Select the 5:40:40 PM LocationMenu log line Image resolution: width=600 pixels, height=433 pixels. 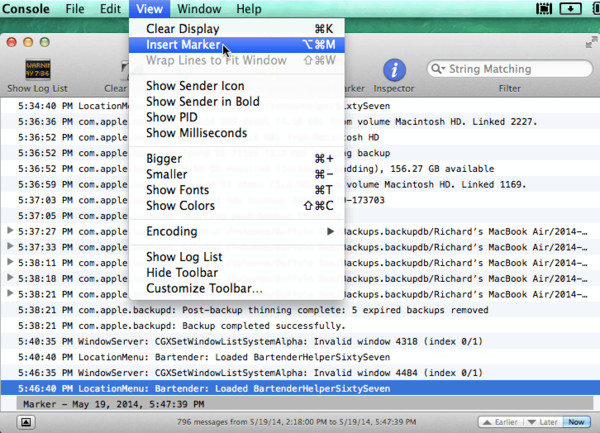(x=300, y=357)
